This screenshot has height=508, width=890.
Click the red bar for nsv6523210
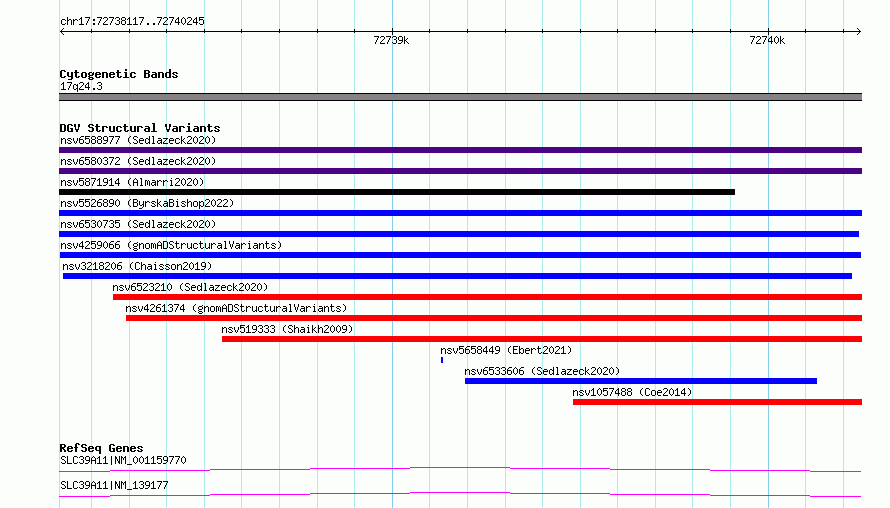pos(487,297)
